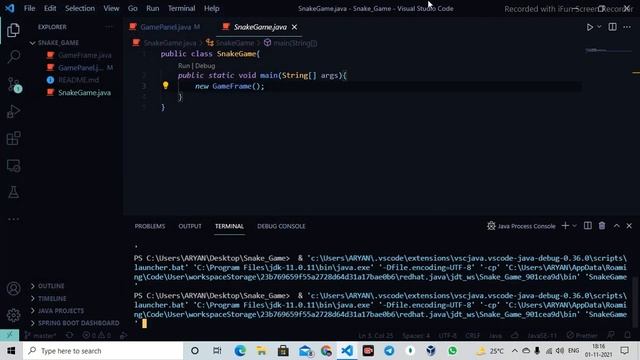The height and width of the screenshot is (360, 640).
Task: Click the editor minimap
Action: point(607,51)
